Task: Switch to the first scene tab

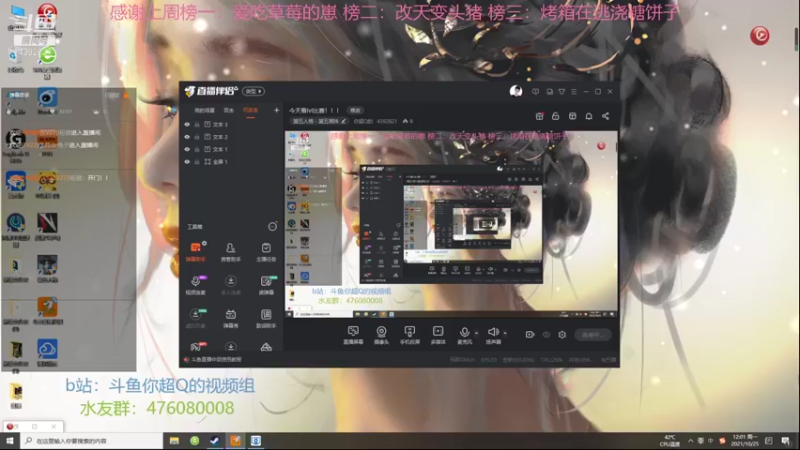Action: point(204,110)
